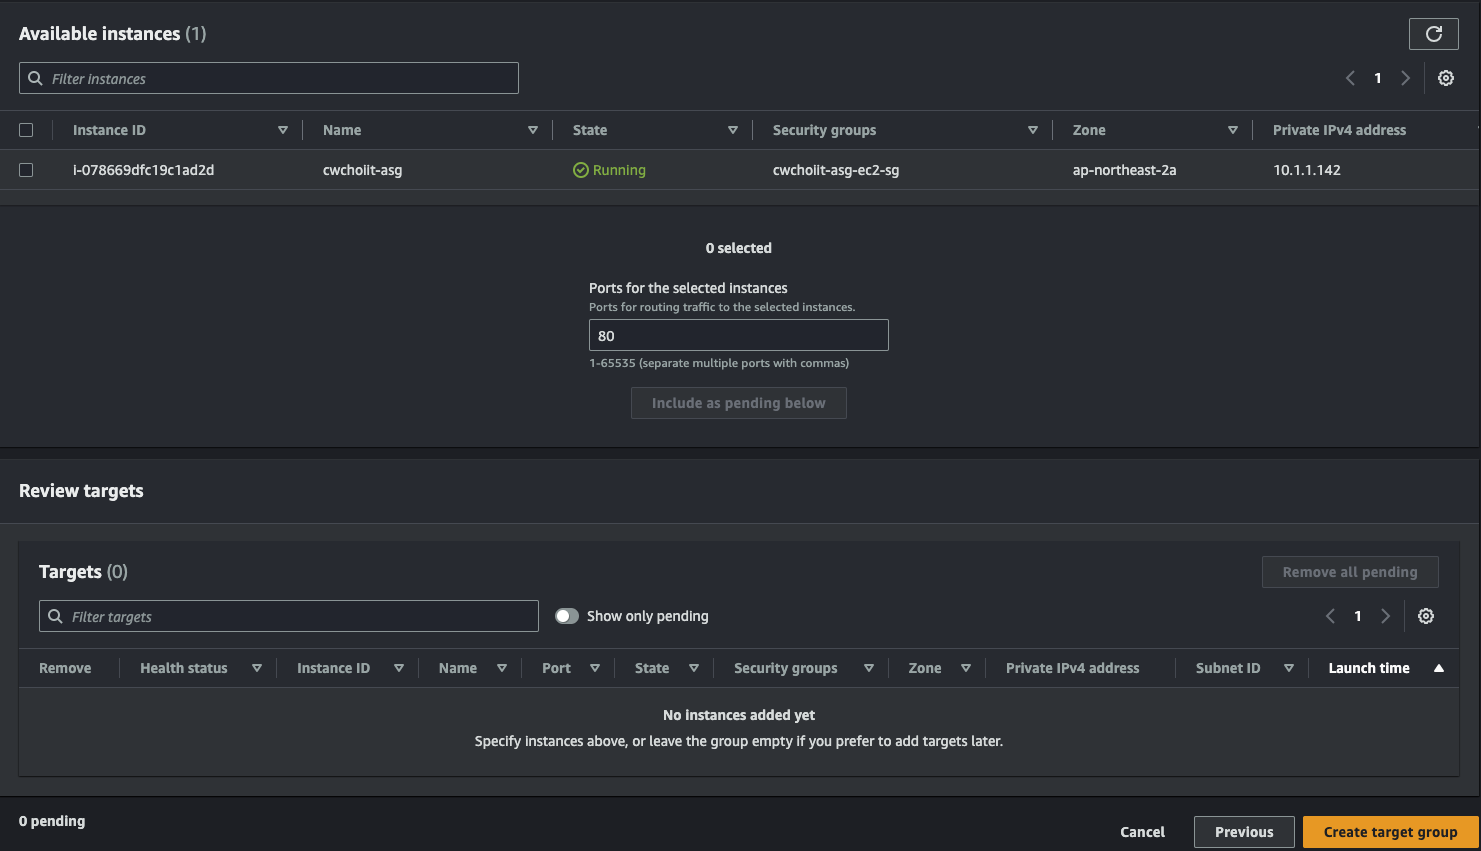Check instance i-078669dfc19c1ad2d

pyautogui.click(x=26, y=170)
